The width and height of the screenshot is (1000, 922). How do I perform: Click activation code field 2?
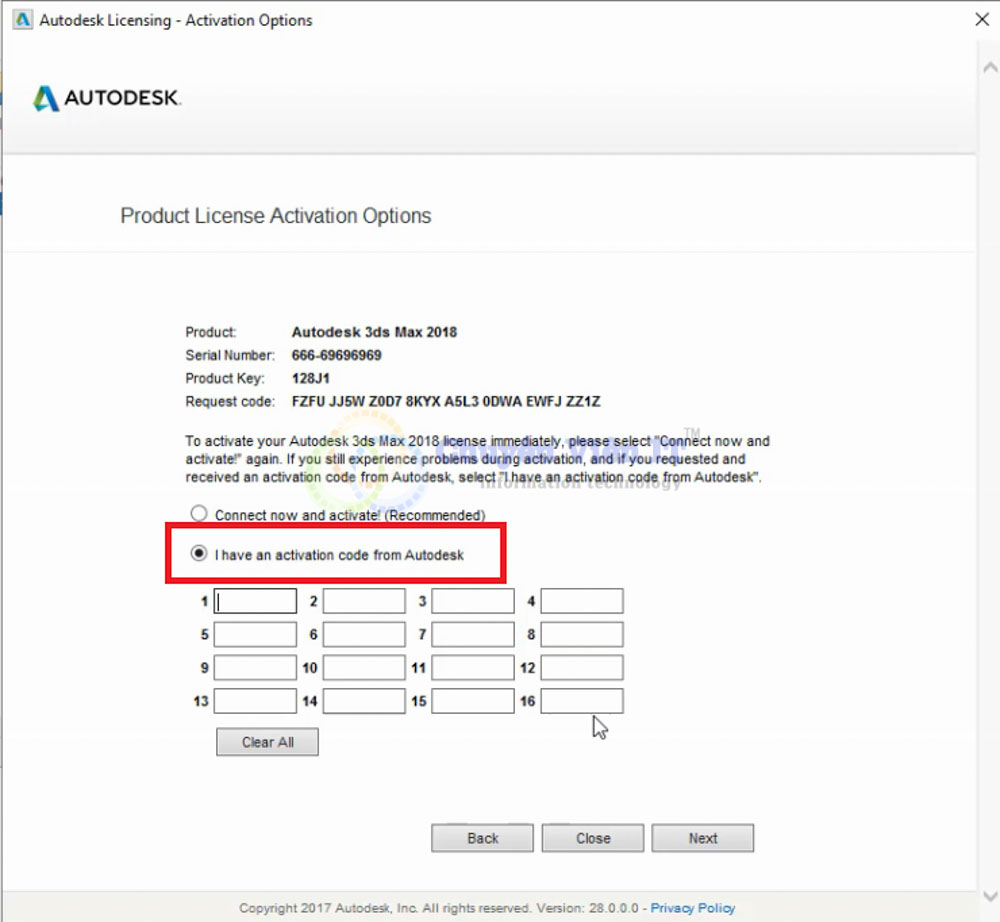(364, 601)
